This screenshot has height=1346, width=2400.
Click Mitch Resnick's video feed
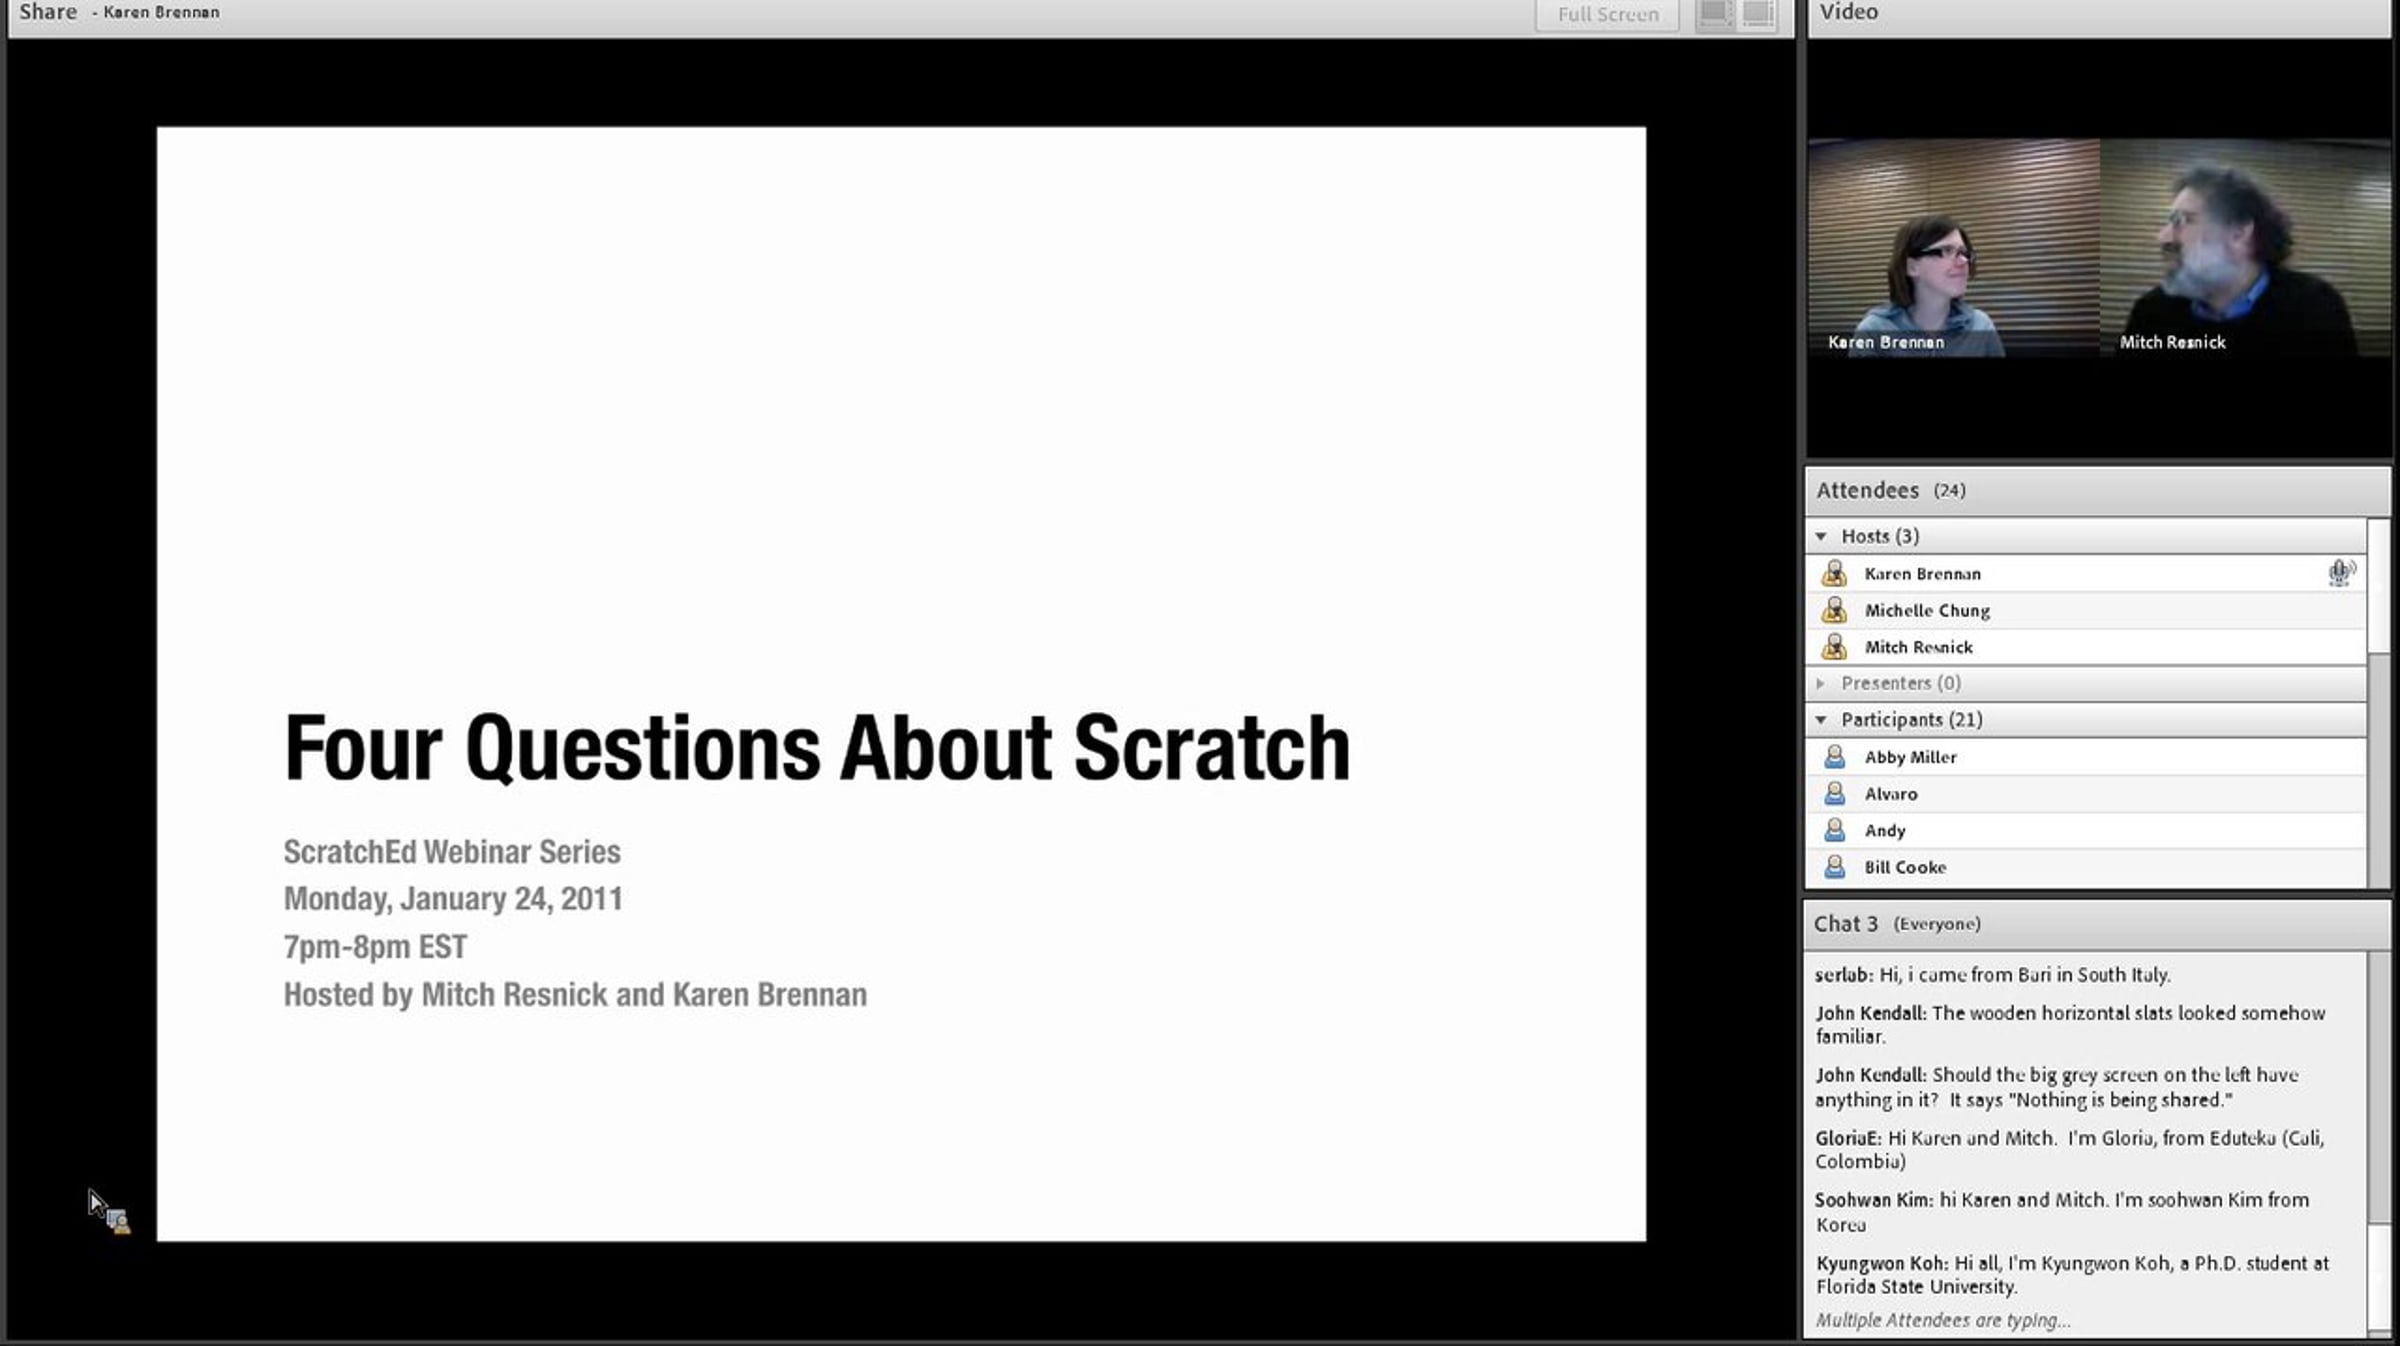(x=2245, y=247)
